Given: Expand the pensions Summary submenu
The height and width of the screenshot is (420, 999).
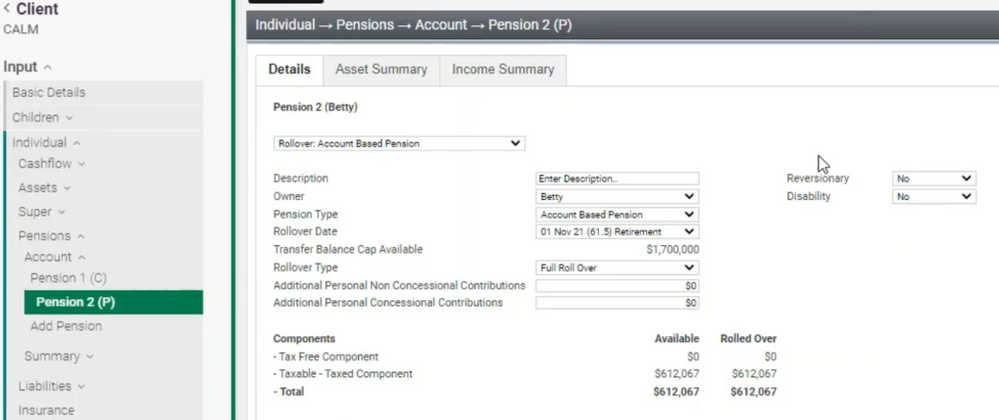Looking at the screenshot, I should pyautogui.click(x=59, y=356).
